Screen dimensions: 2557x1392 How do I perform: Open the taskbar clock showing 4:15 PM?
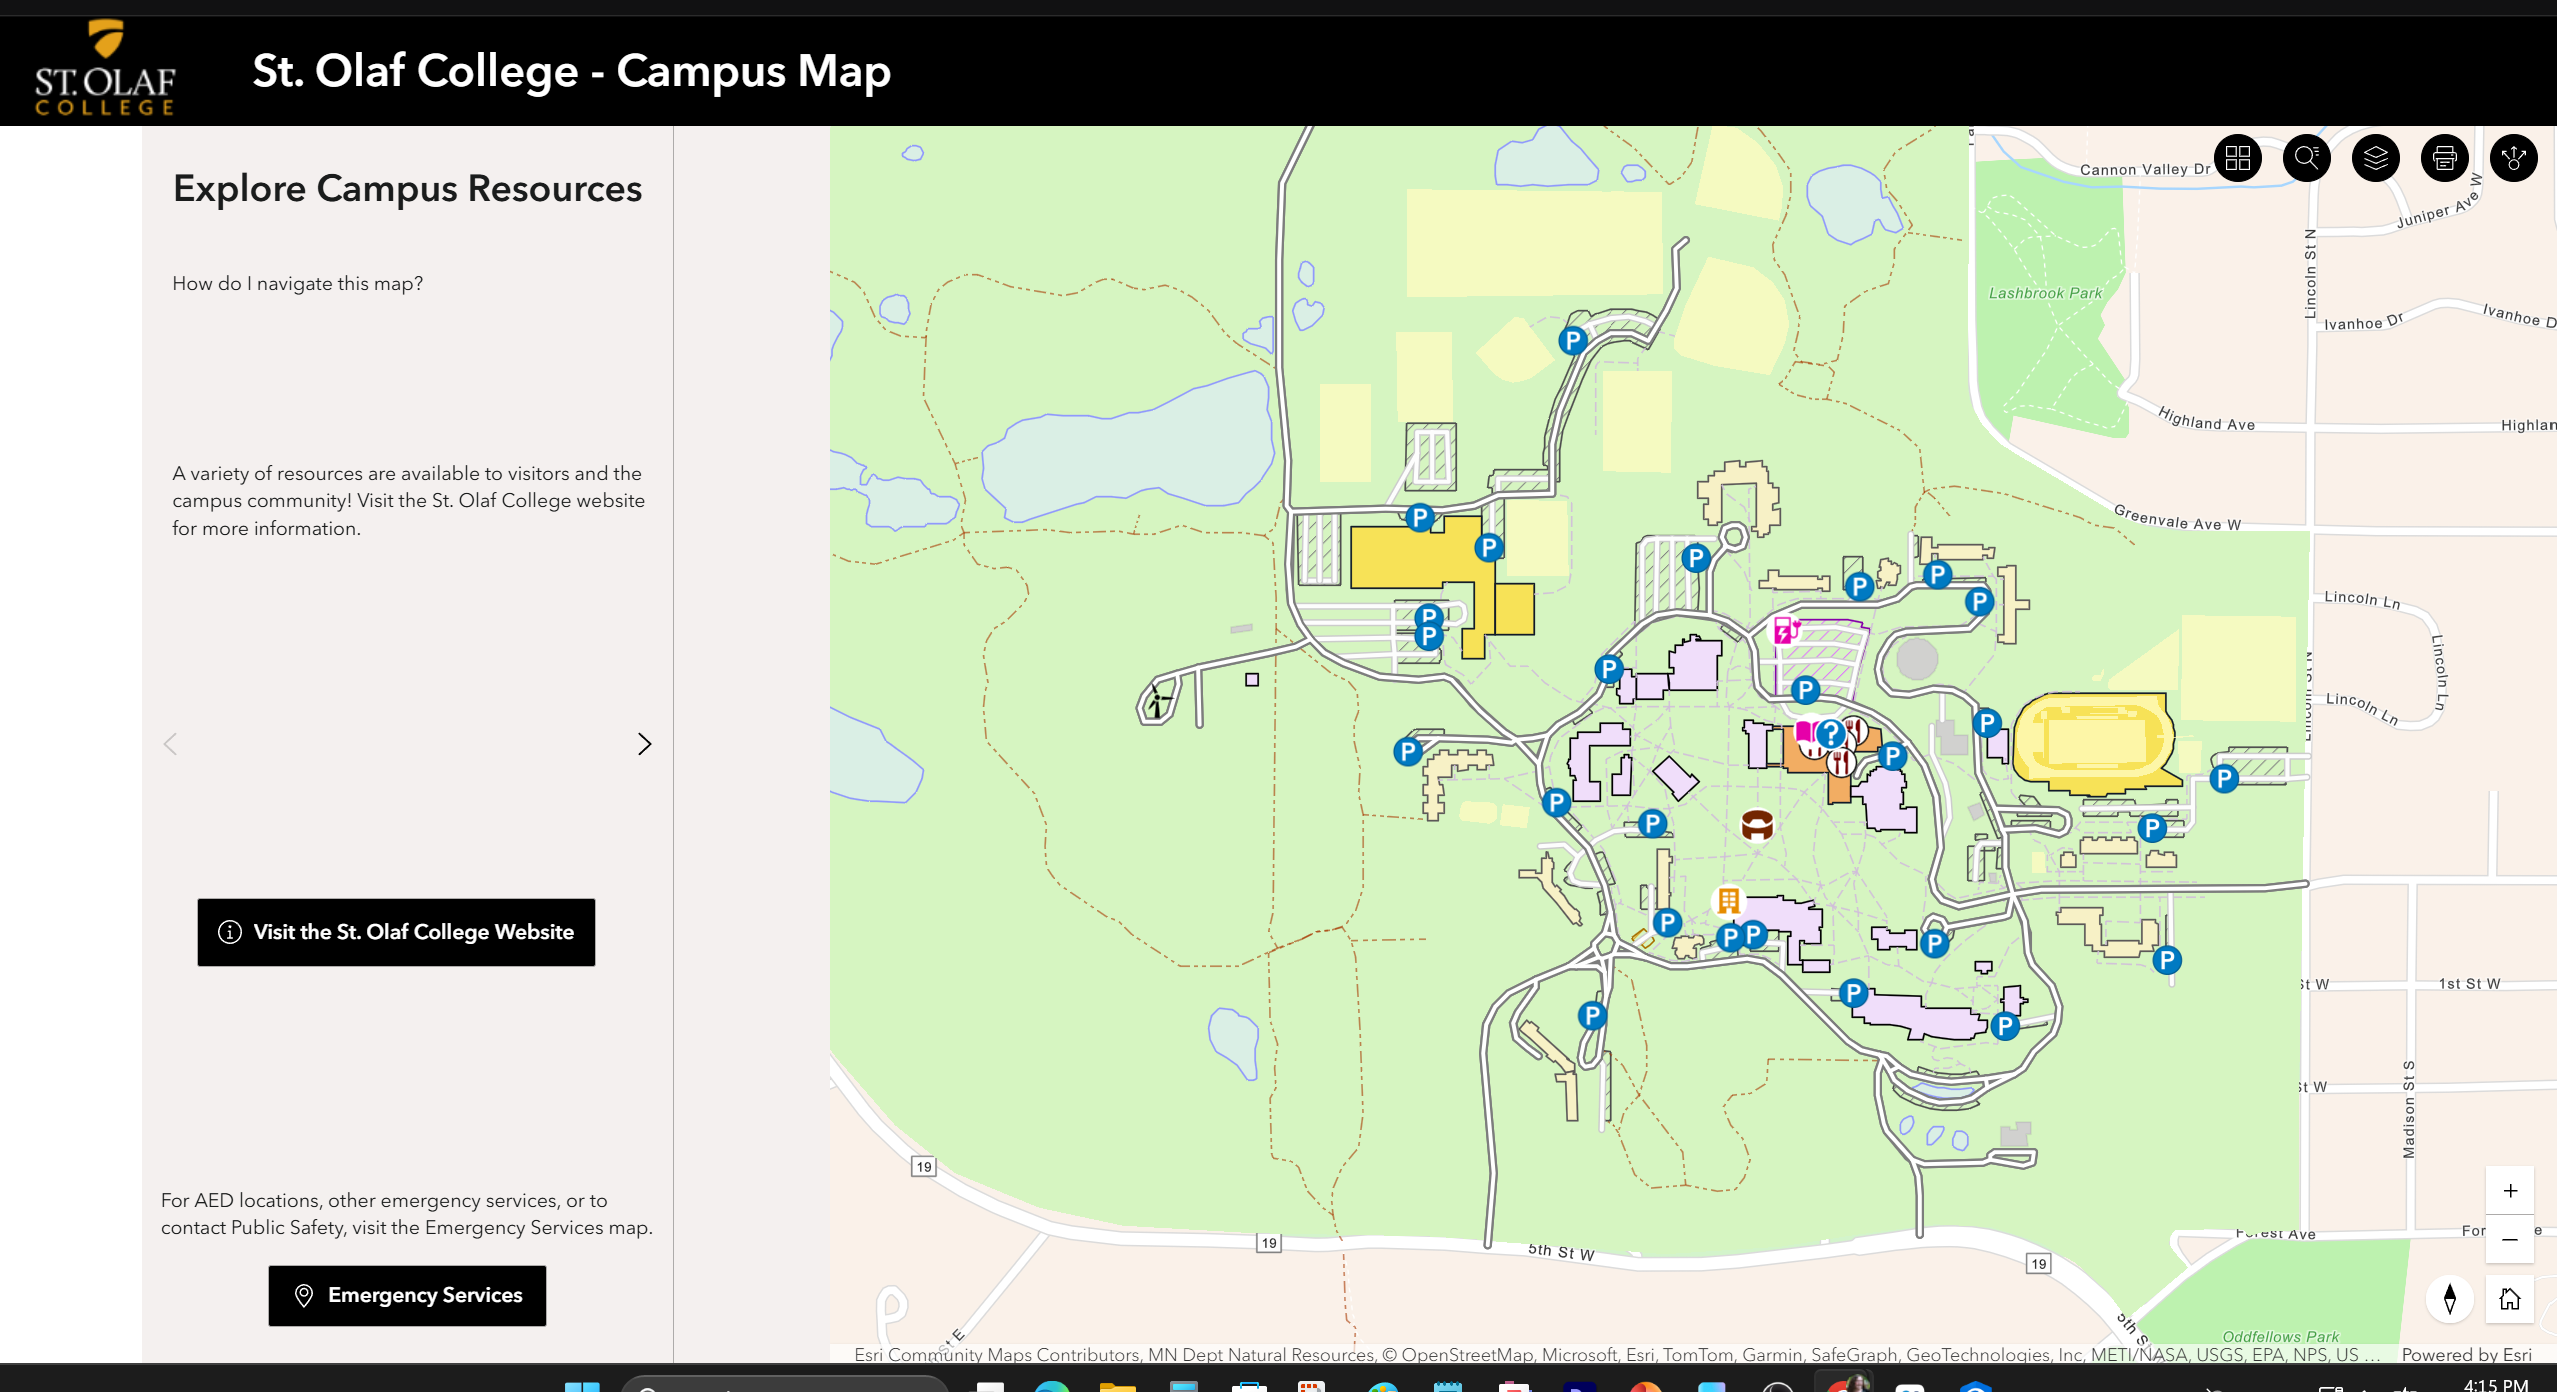tap(2496, 1384)
